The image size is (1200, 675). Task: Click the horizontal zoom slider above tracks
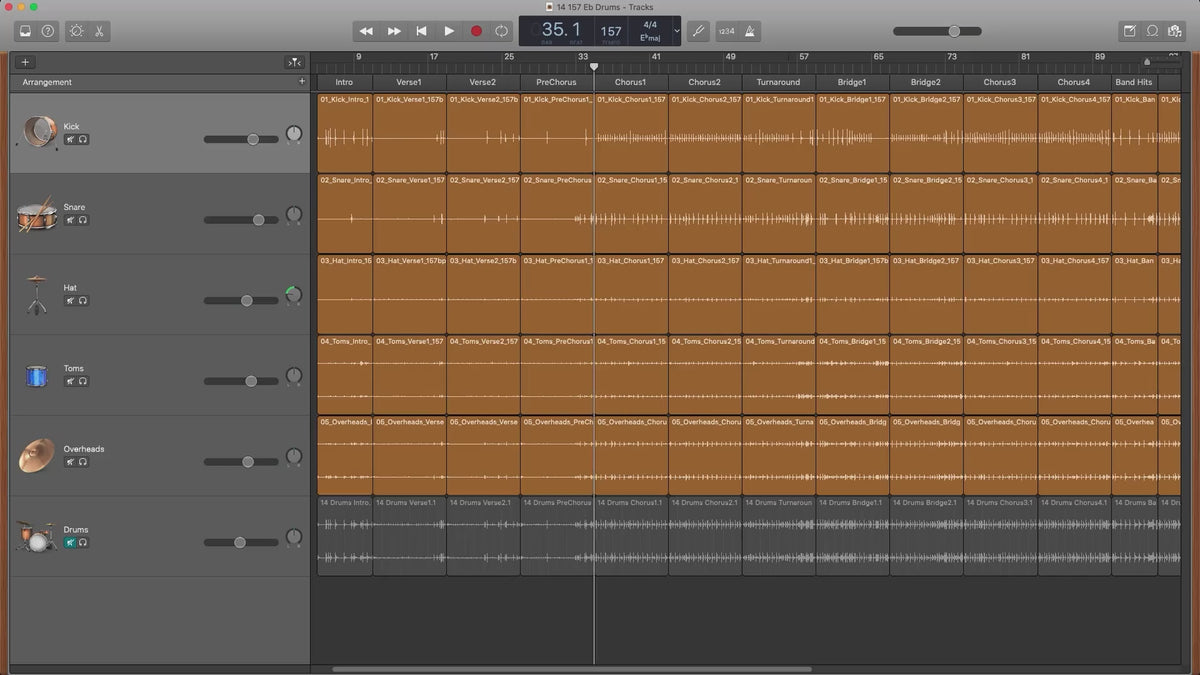pyautogui.click(x=1162, y=62)
